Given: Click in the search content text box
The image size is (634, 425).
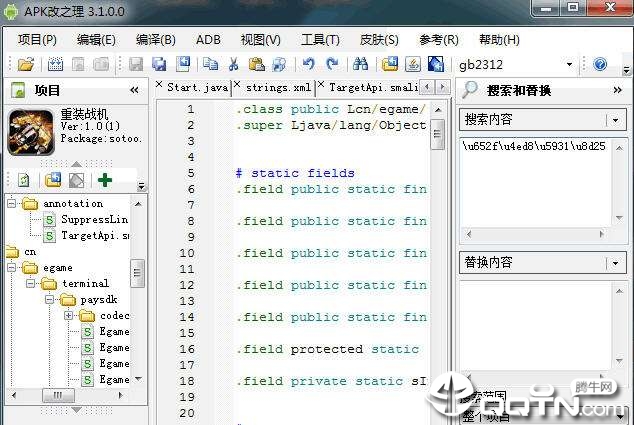Looking at the screenshot, I should [x=535, y=184].
